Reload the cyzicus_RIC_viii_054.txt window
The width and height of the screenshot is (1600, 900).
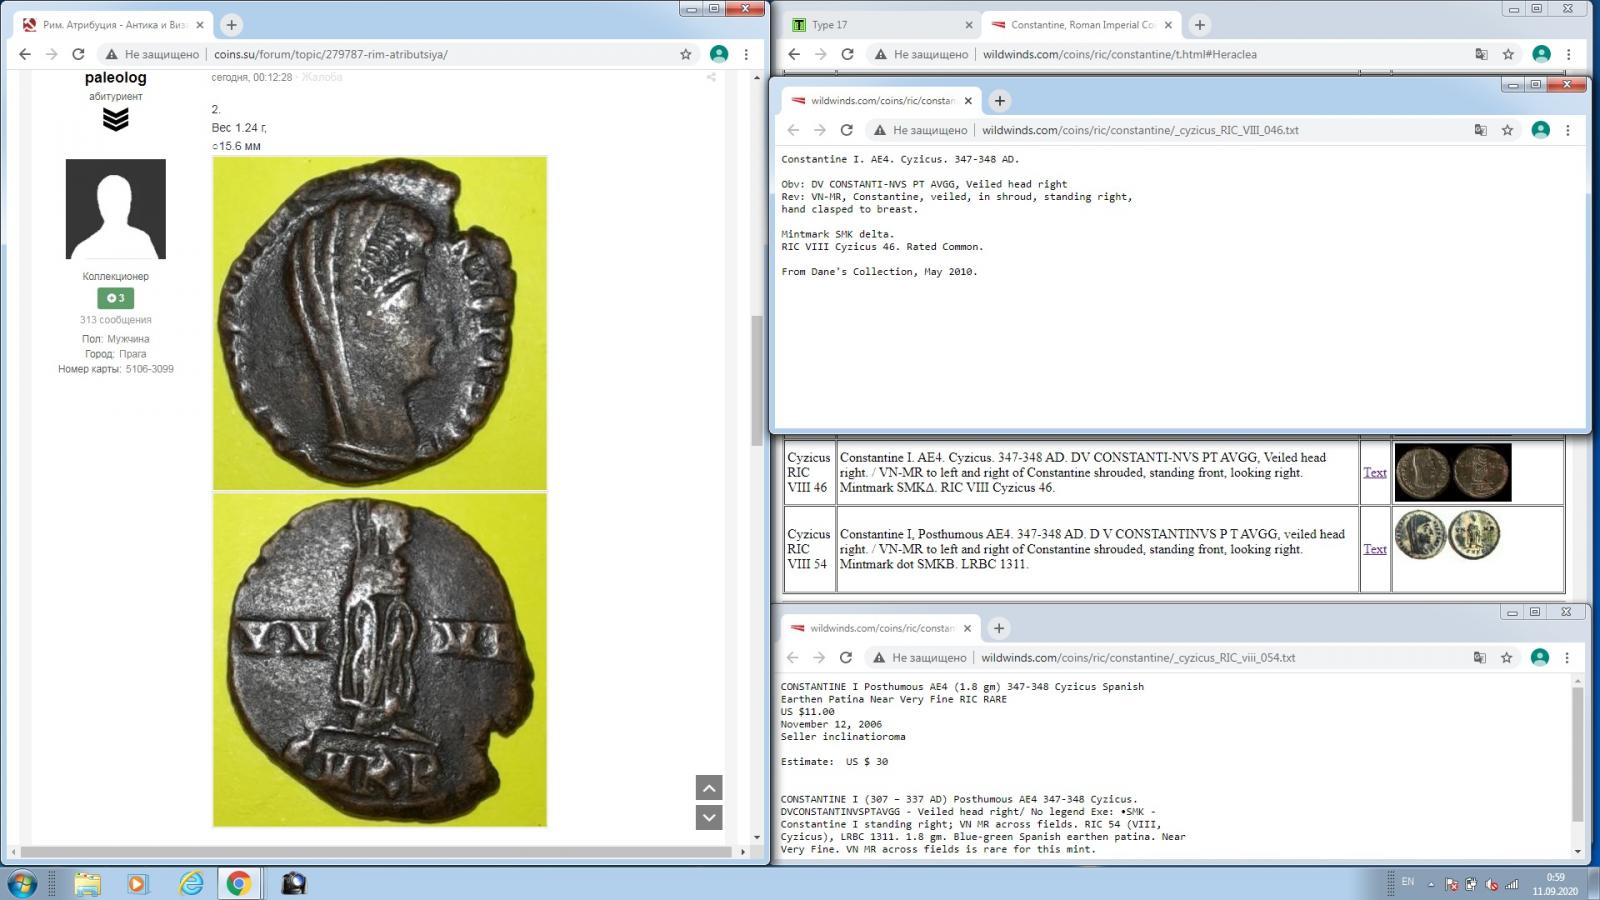coord(845,658)
